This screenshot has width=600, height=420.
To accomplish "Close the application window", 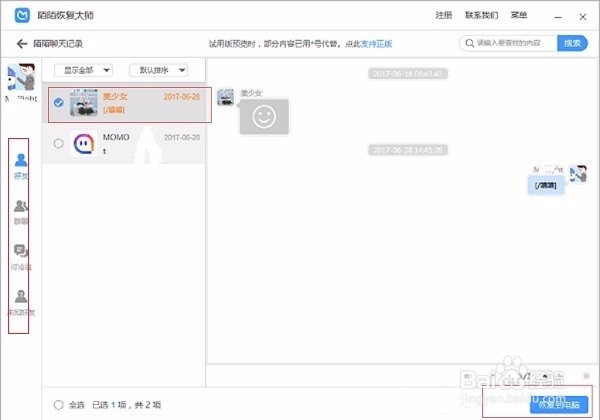I will [582, 17].
